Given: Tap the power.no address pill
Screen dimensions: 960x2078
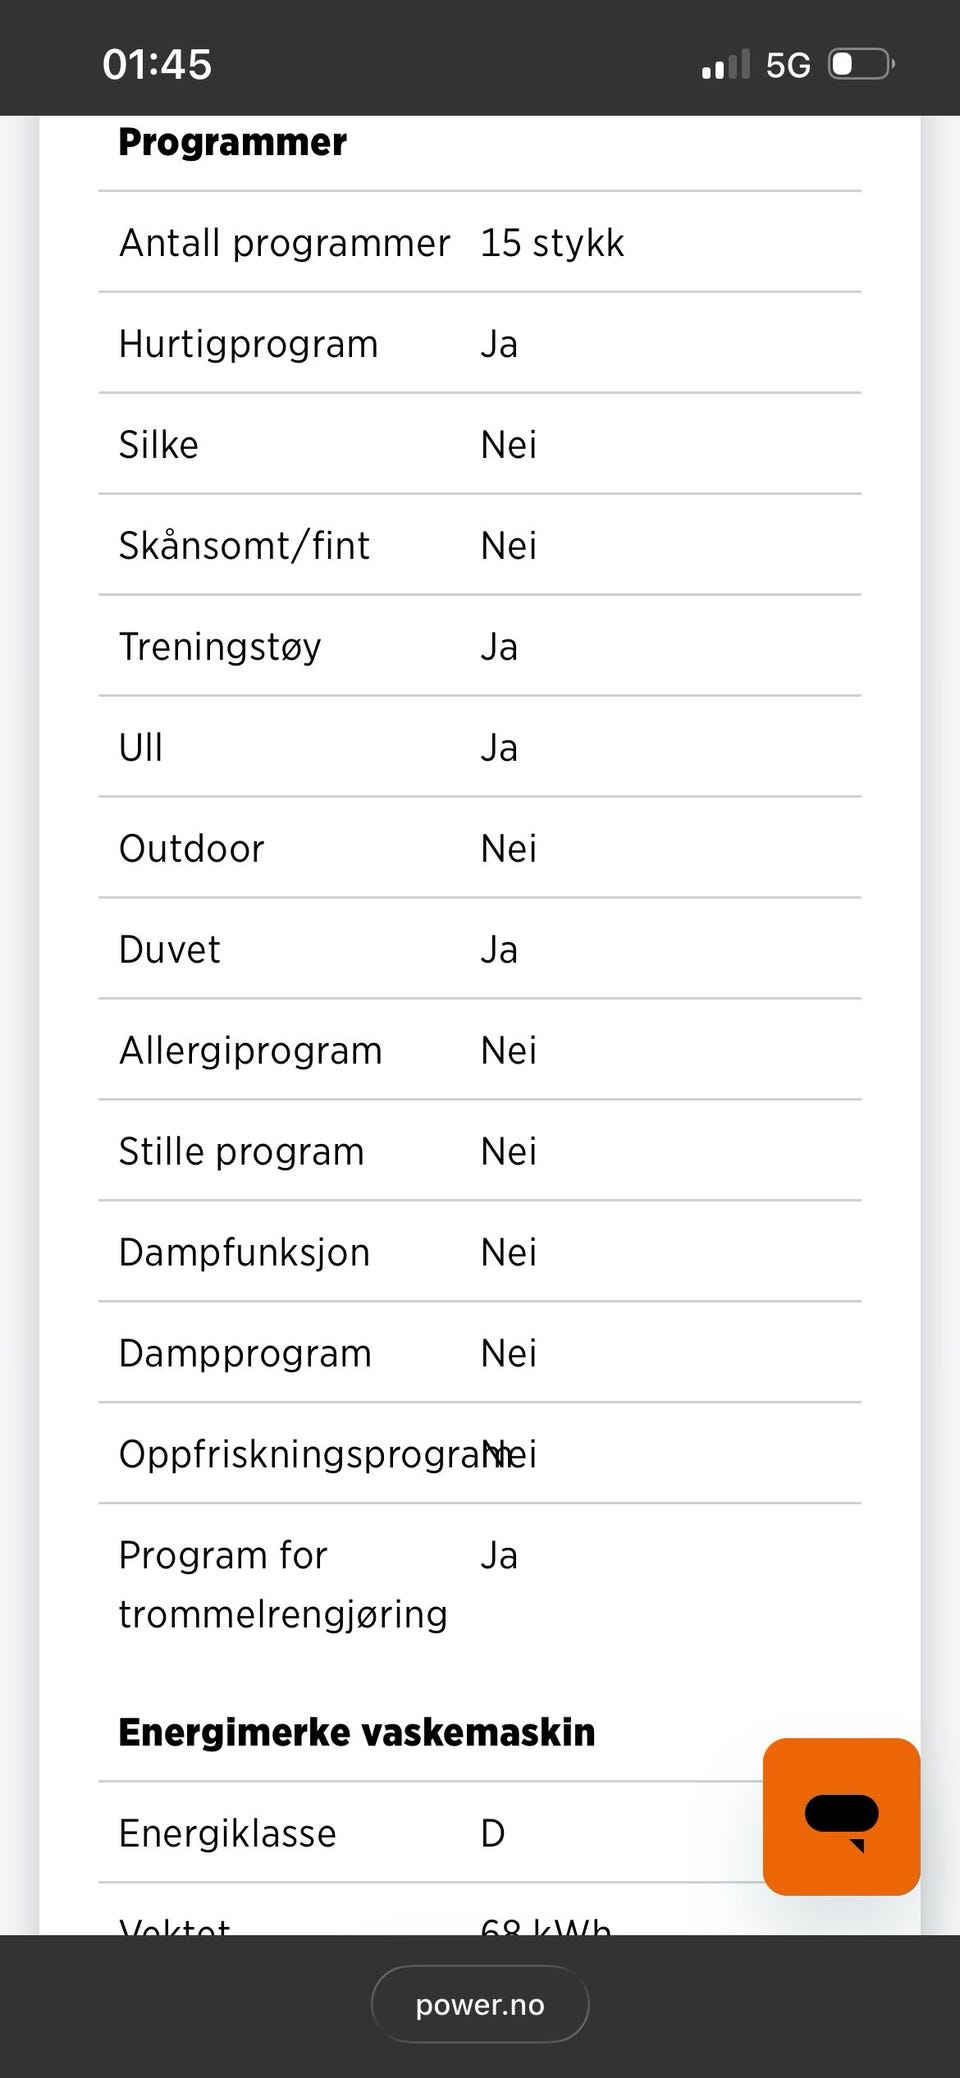Looking at the screenshot, I should [480, 2004].
